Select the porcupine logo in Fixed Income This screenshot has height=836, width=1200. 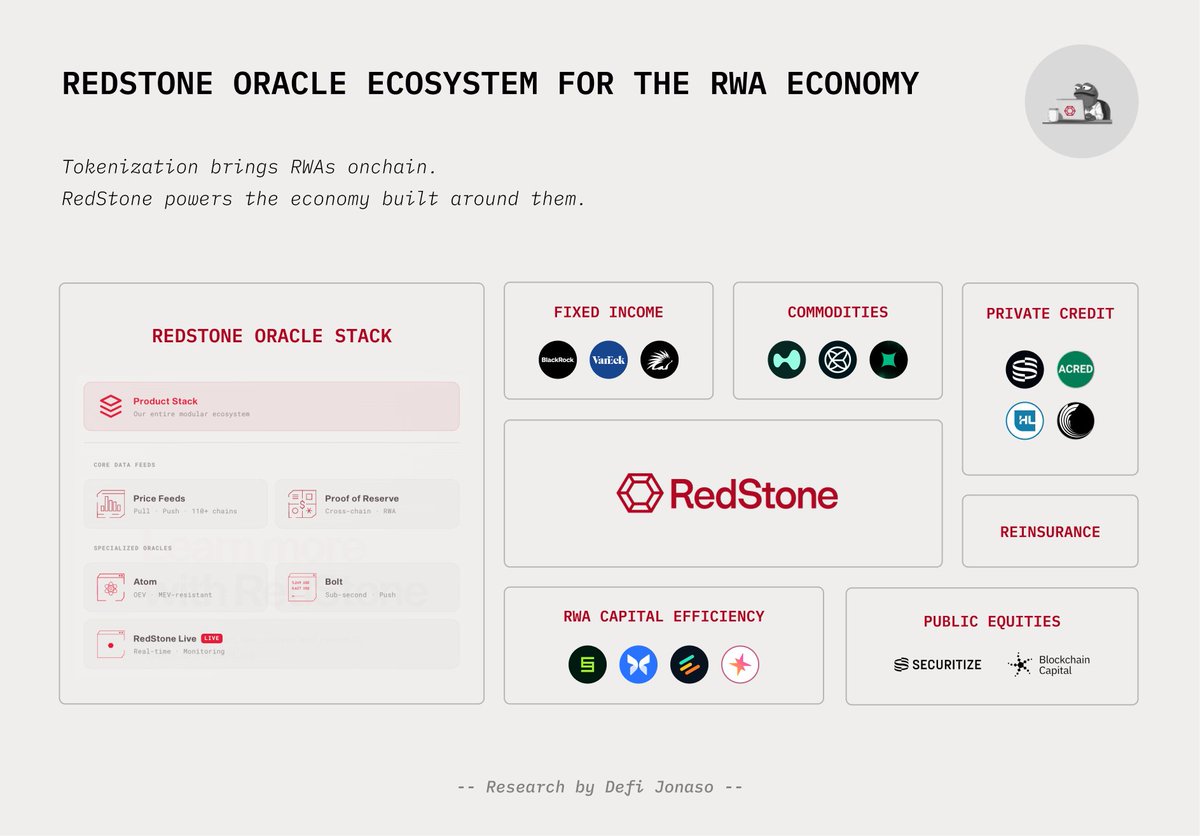pos(660,360)
